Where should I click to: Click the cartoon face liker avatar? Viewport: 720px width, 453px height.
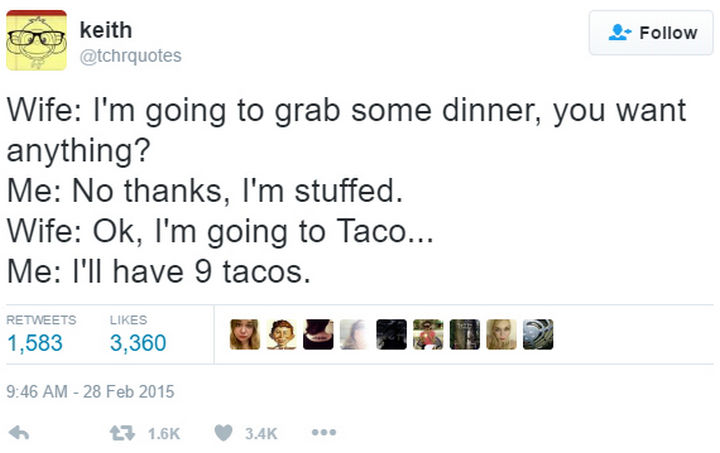click(x=282, y=335)
